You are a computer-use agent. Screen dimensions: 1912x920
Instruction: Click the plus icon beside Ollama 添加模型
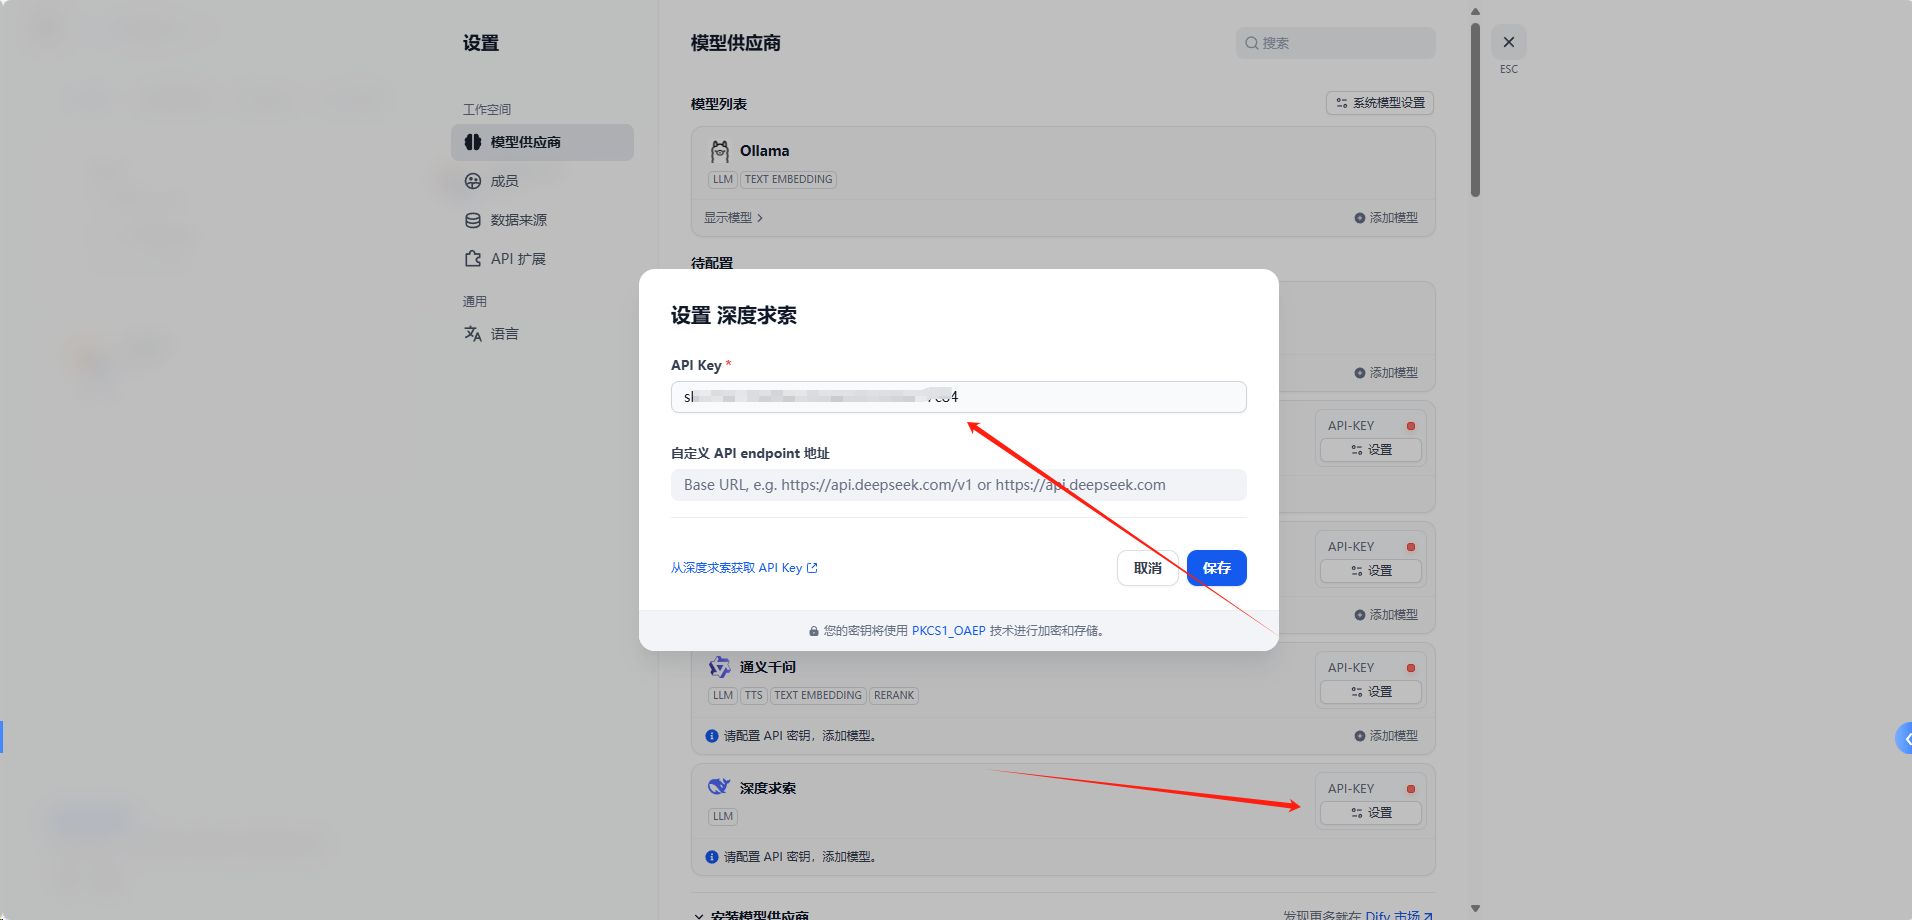(x=1360, y=218)
